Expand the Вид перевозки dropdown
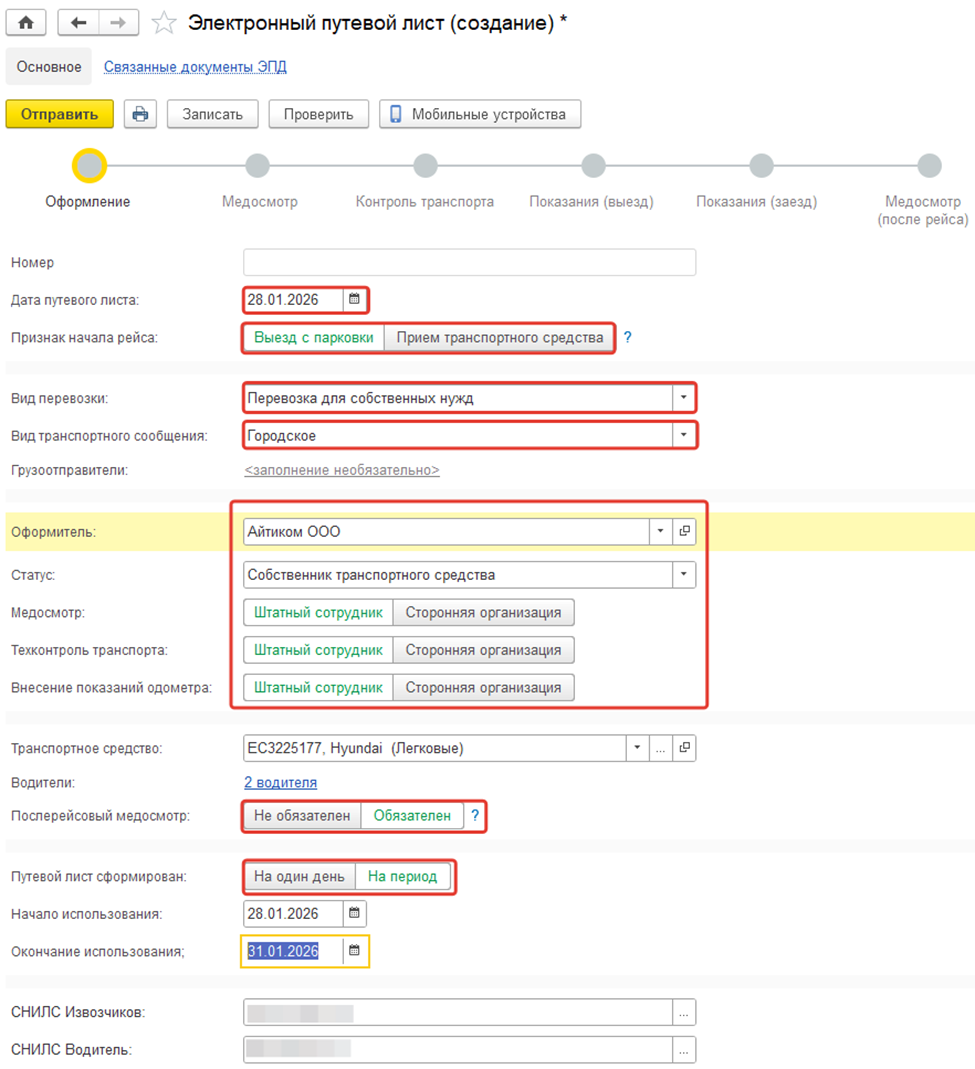 (683, 398)
